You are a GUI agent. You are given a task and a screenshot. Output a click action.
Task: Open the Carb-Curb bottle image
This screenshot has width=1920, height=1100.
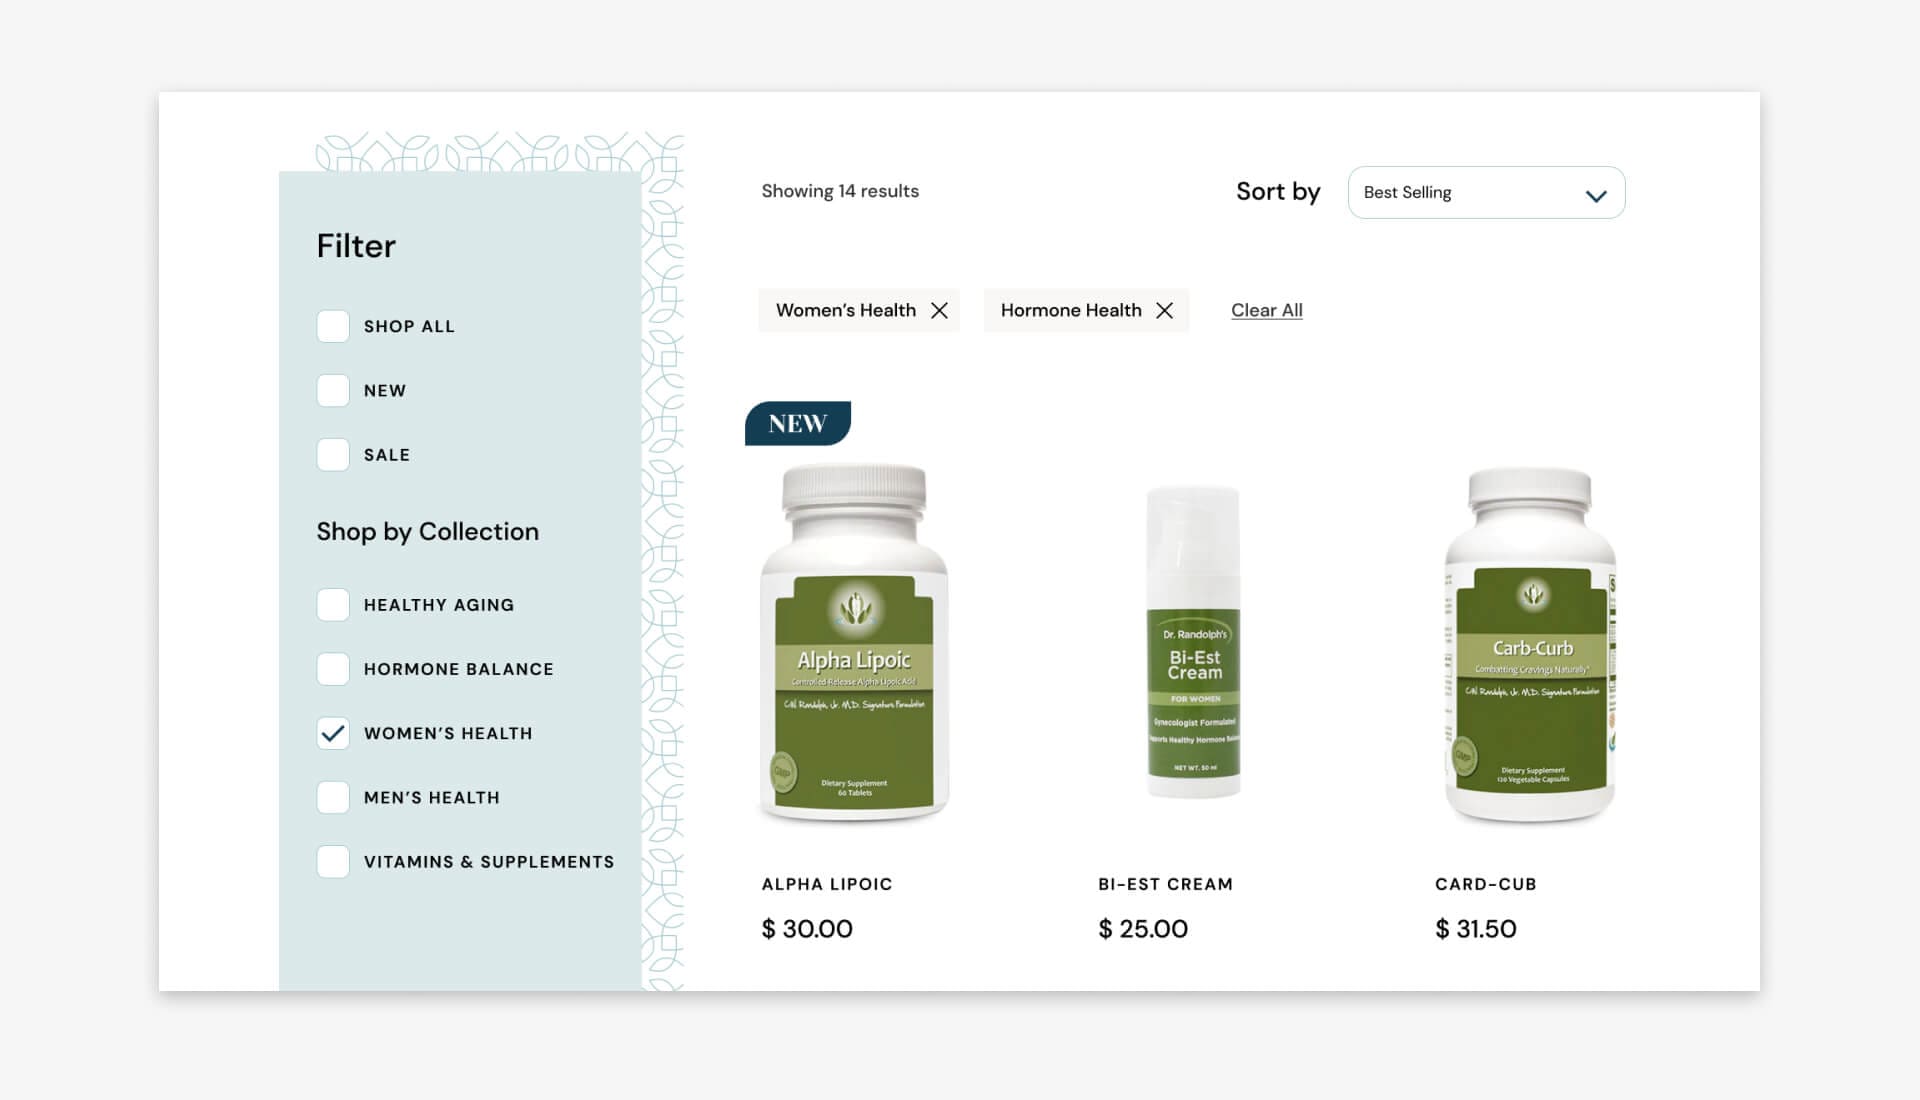1530,645
